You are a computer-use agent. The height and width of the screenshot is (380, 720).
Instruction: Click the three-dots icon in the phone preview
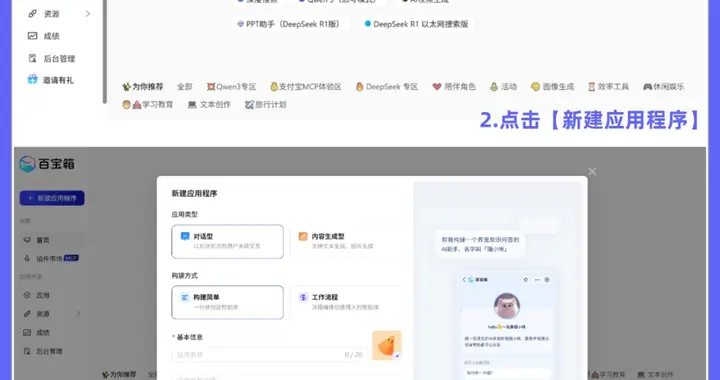(537, 279)
